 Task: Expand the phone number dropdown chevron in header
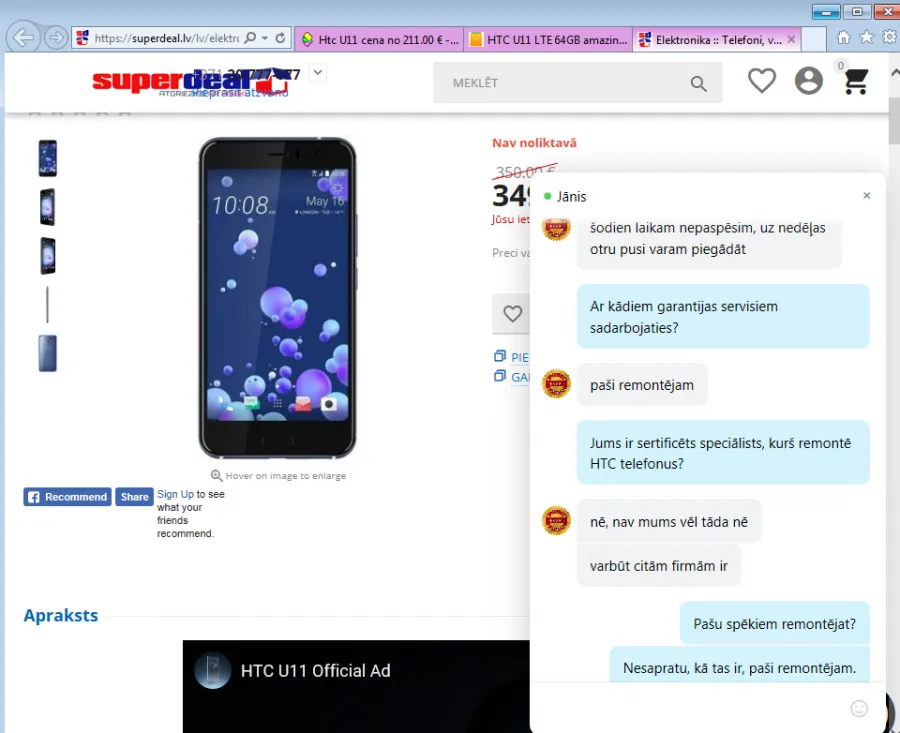(x=318, y=73)
